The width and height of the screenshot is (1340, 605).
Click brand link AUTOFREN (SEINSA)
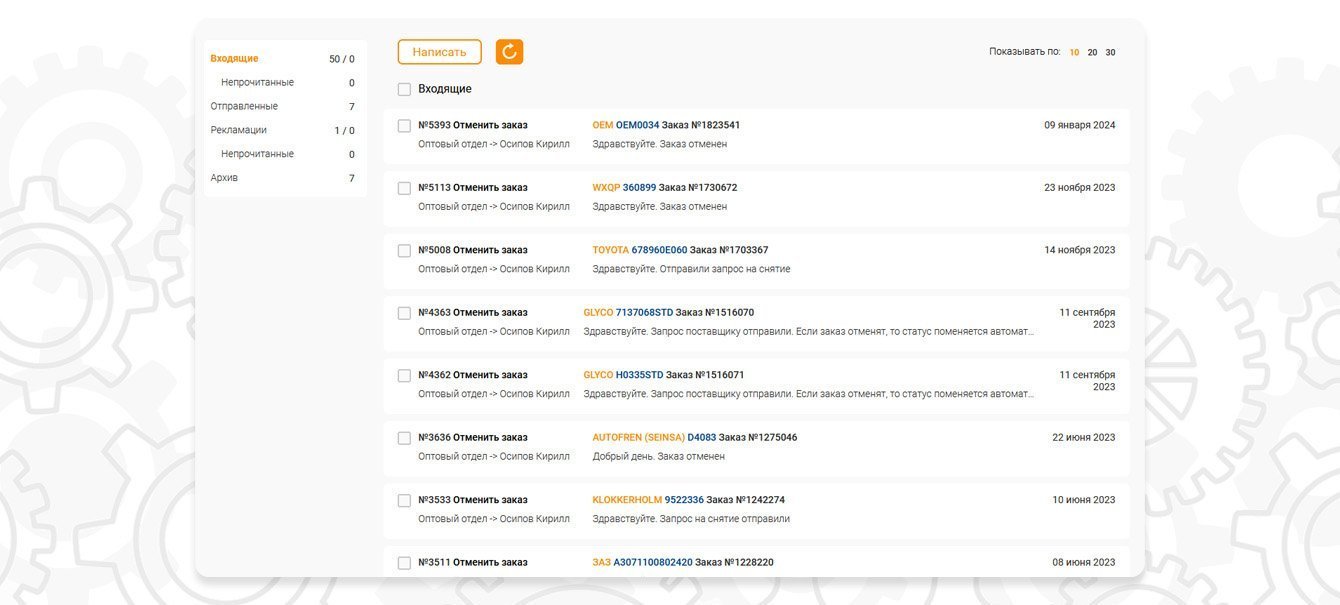[639, 438]
